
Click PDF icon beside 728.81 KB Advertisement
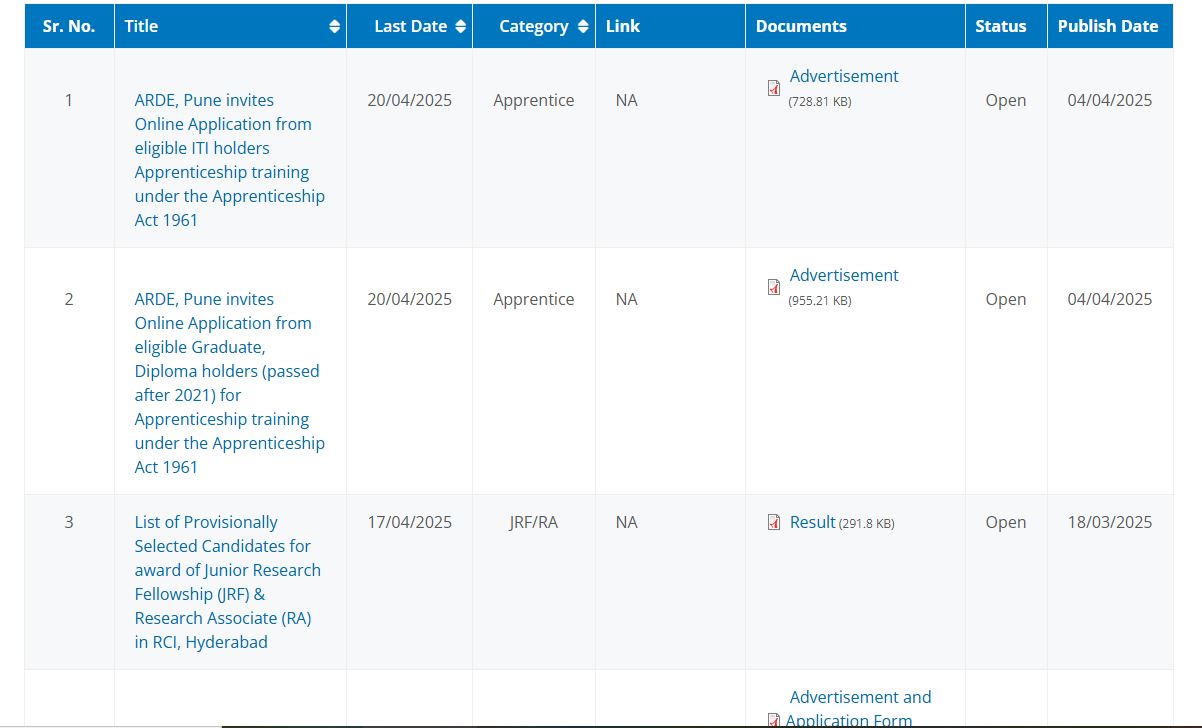click(x=774, y=88)
